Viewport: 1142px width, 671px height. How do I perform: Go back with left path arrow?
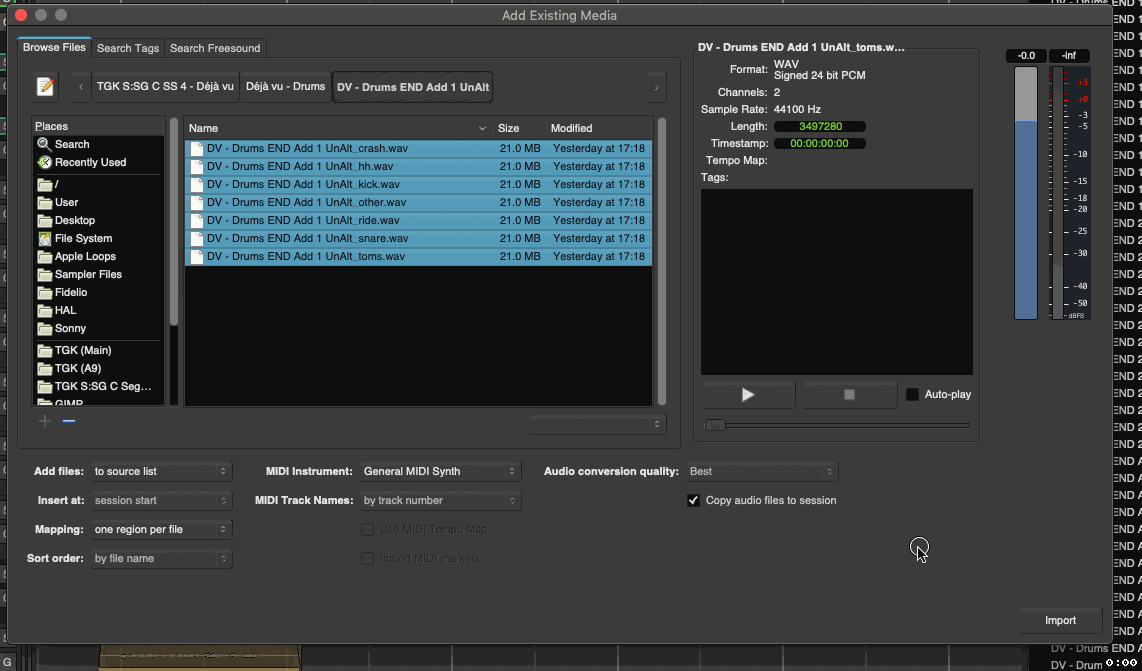pos(81,87)
